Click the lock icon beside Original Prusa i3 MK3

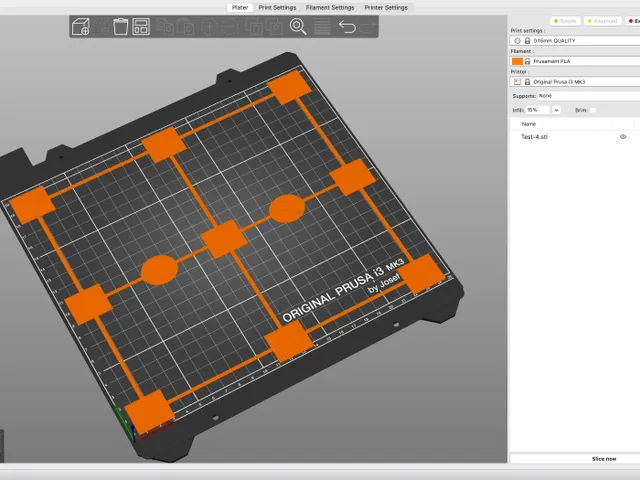[x=527, y=82]
